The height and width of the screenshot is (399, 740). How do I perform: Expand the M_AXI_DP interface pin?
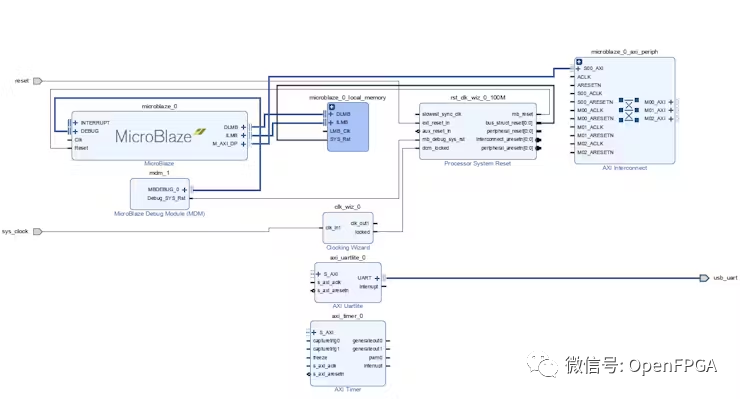point(244,144)
